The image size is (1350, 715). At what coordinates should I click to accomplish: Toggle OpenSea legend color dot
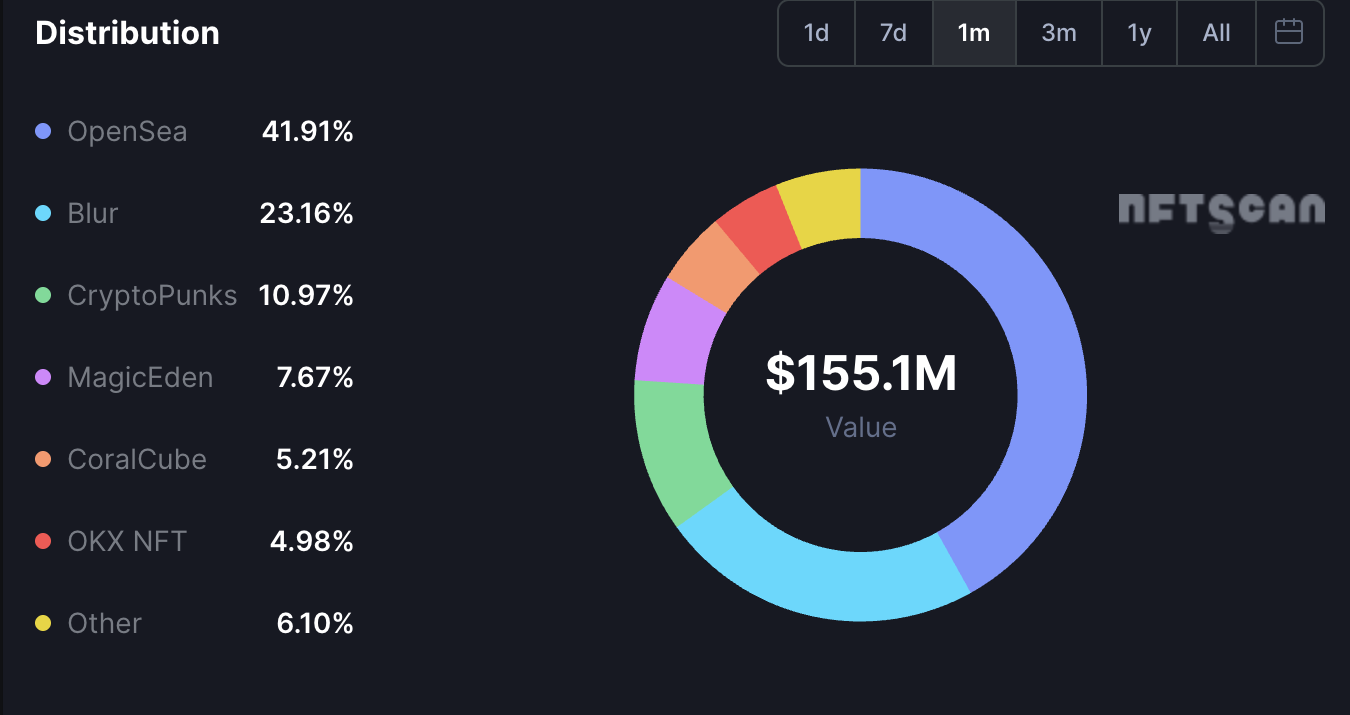click(x=43, y=131)
